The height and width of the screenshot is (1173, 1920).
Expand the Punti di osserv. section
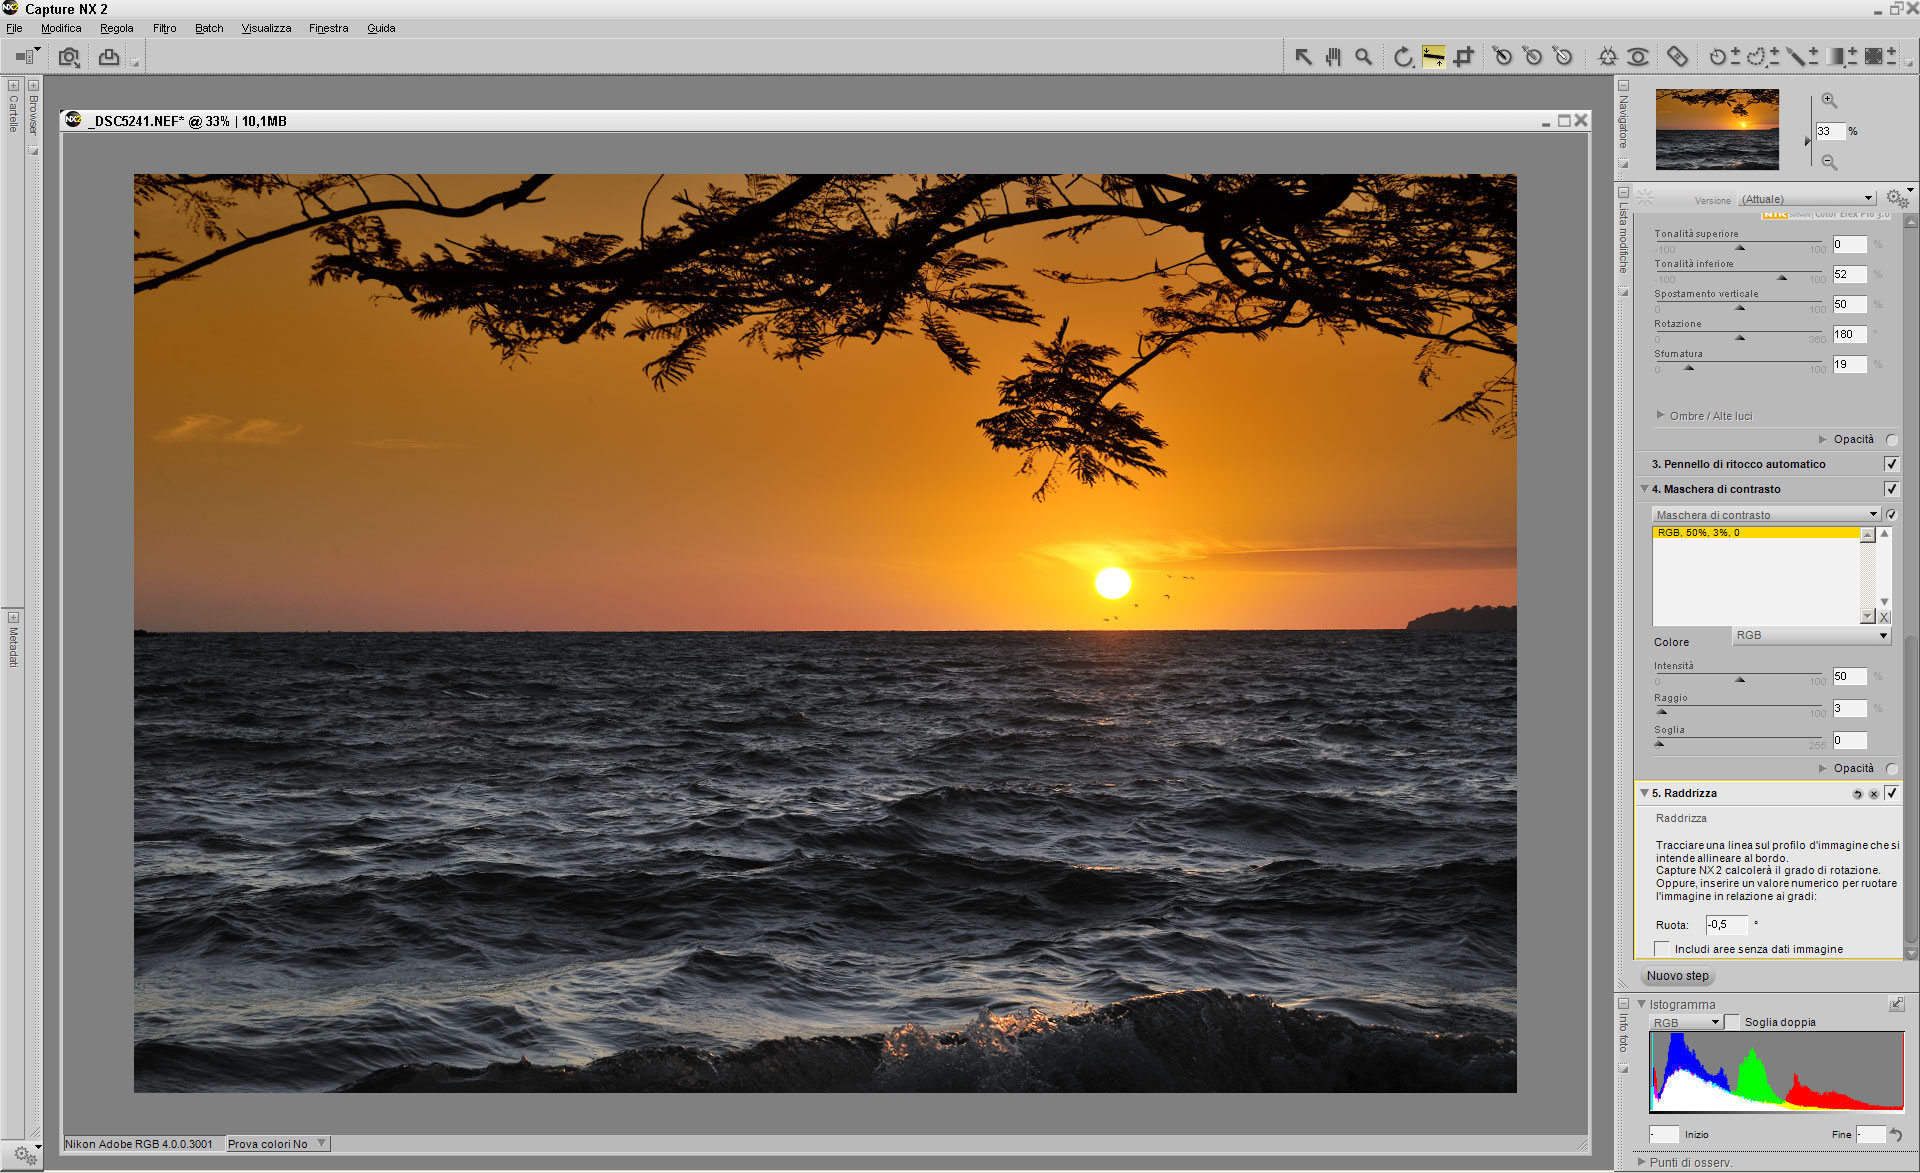[x=1642, y=1162]
